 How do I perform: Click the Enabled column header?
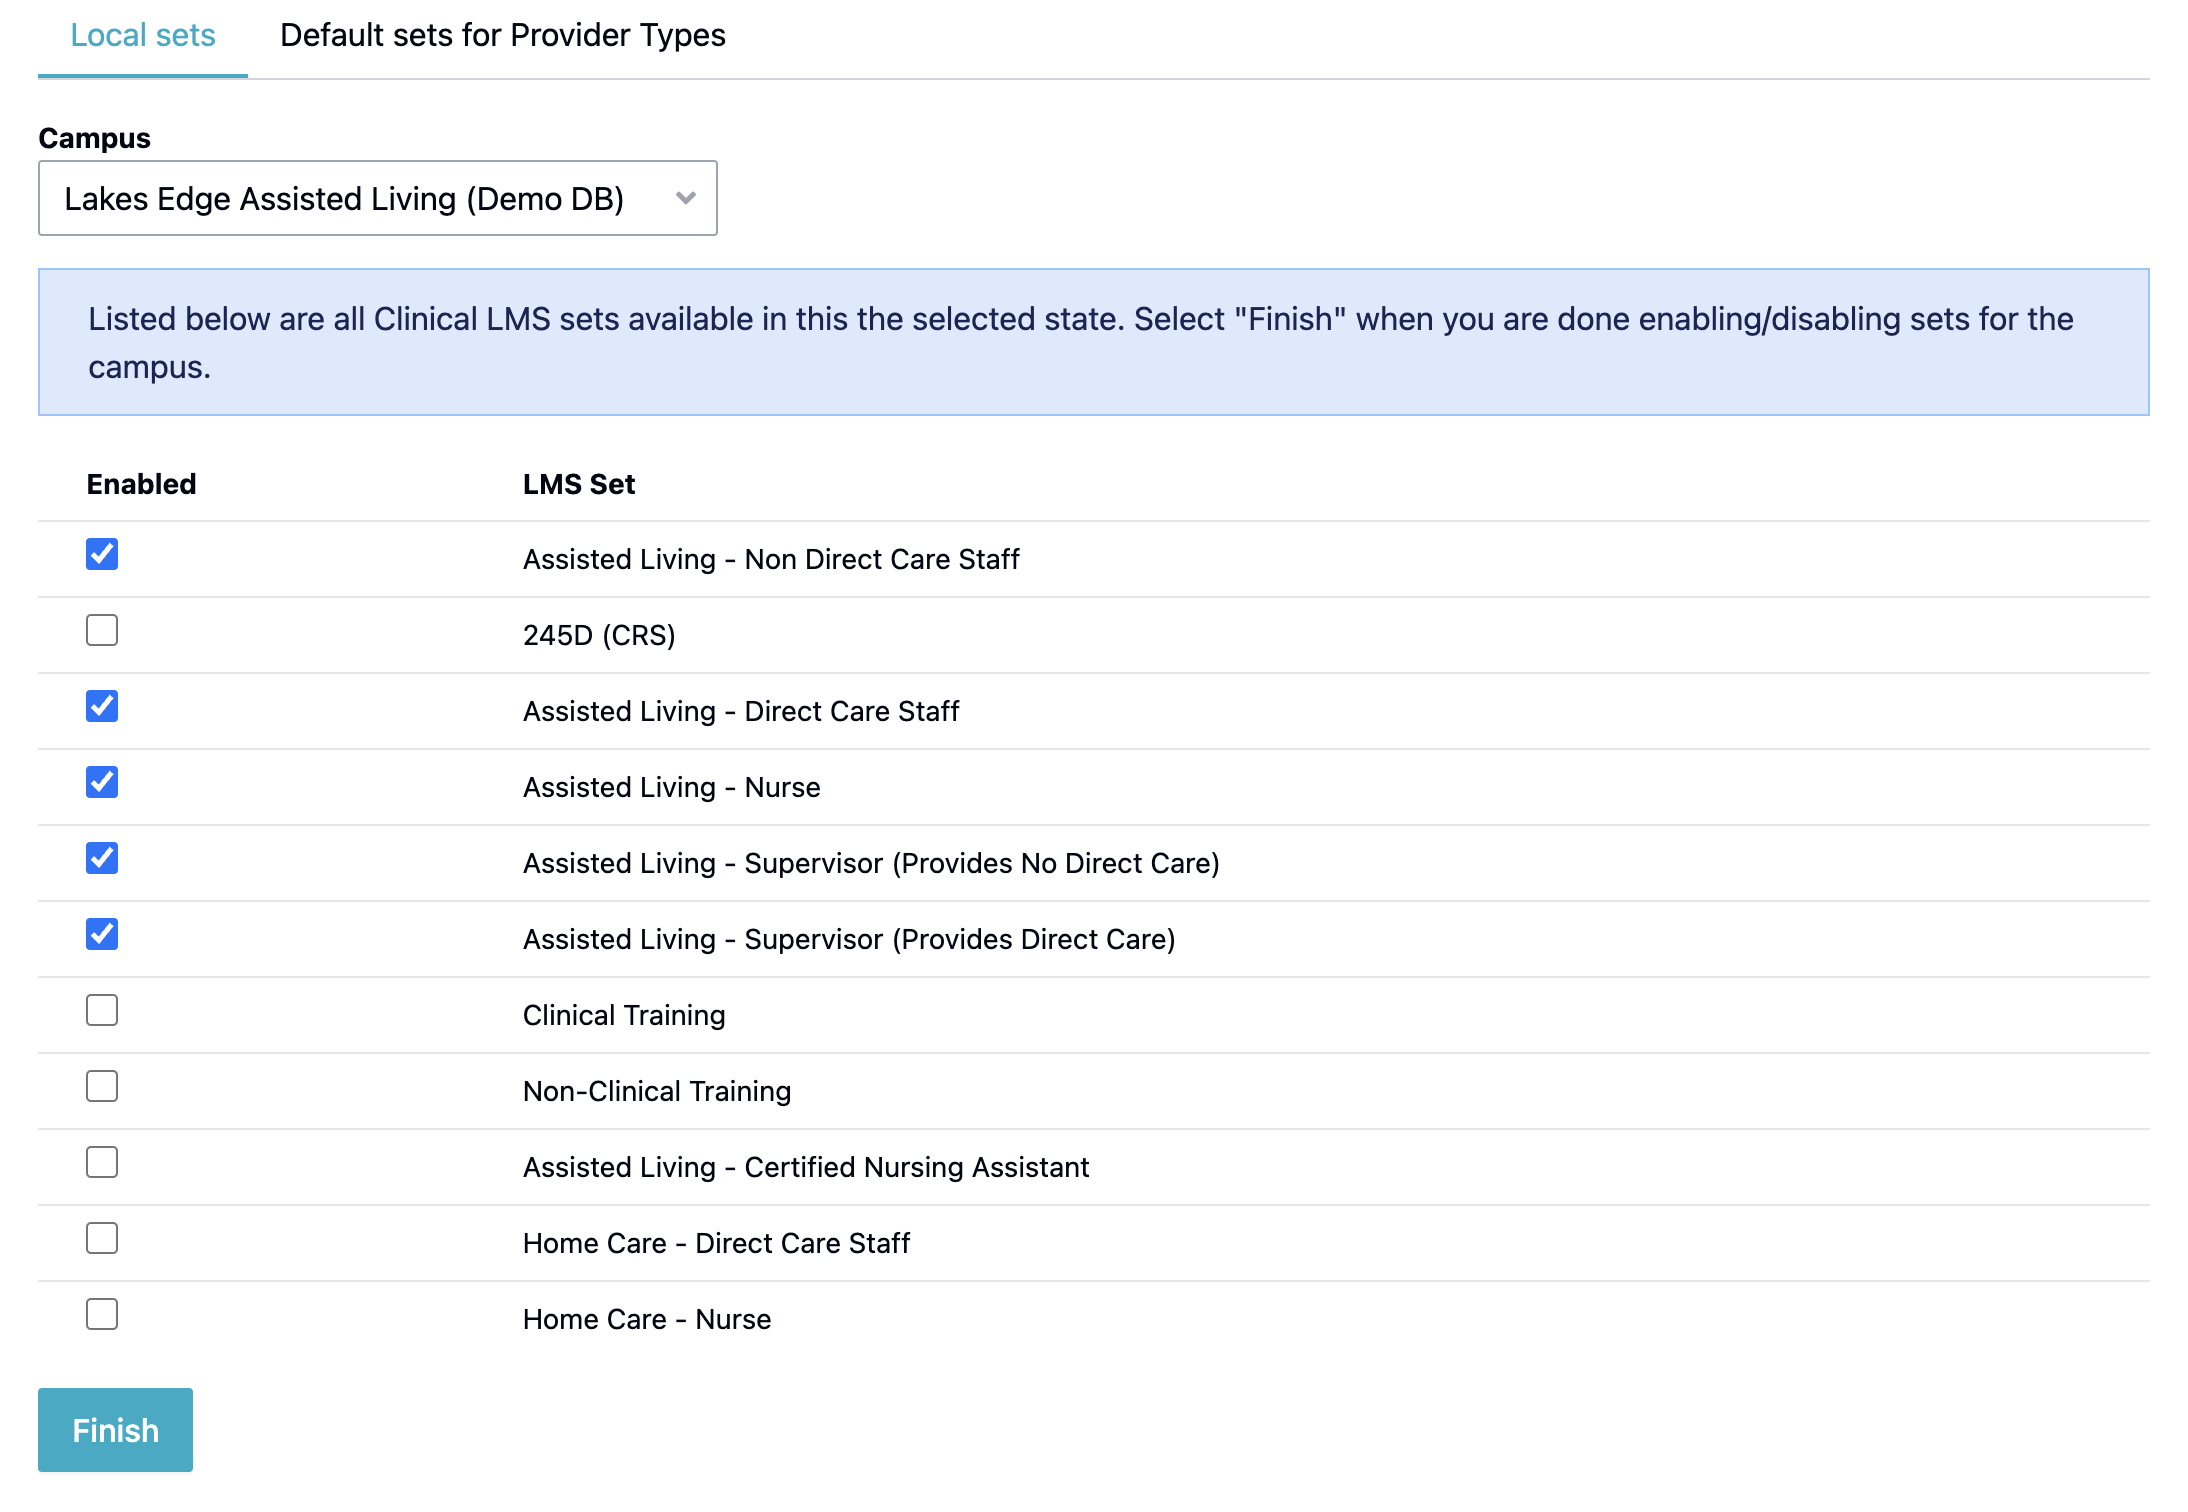point(141,484)
